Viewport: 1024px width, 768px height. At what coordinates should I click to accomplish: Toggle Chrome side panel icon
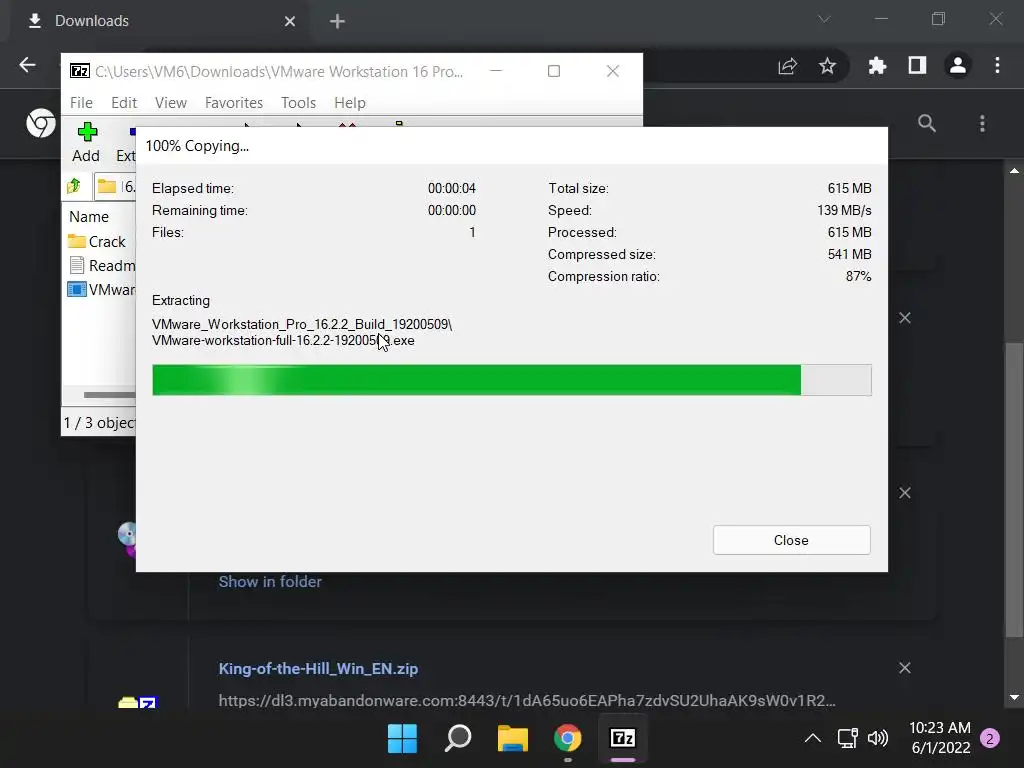click(918, 65)
